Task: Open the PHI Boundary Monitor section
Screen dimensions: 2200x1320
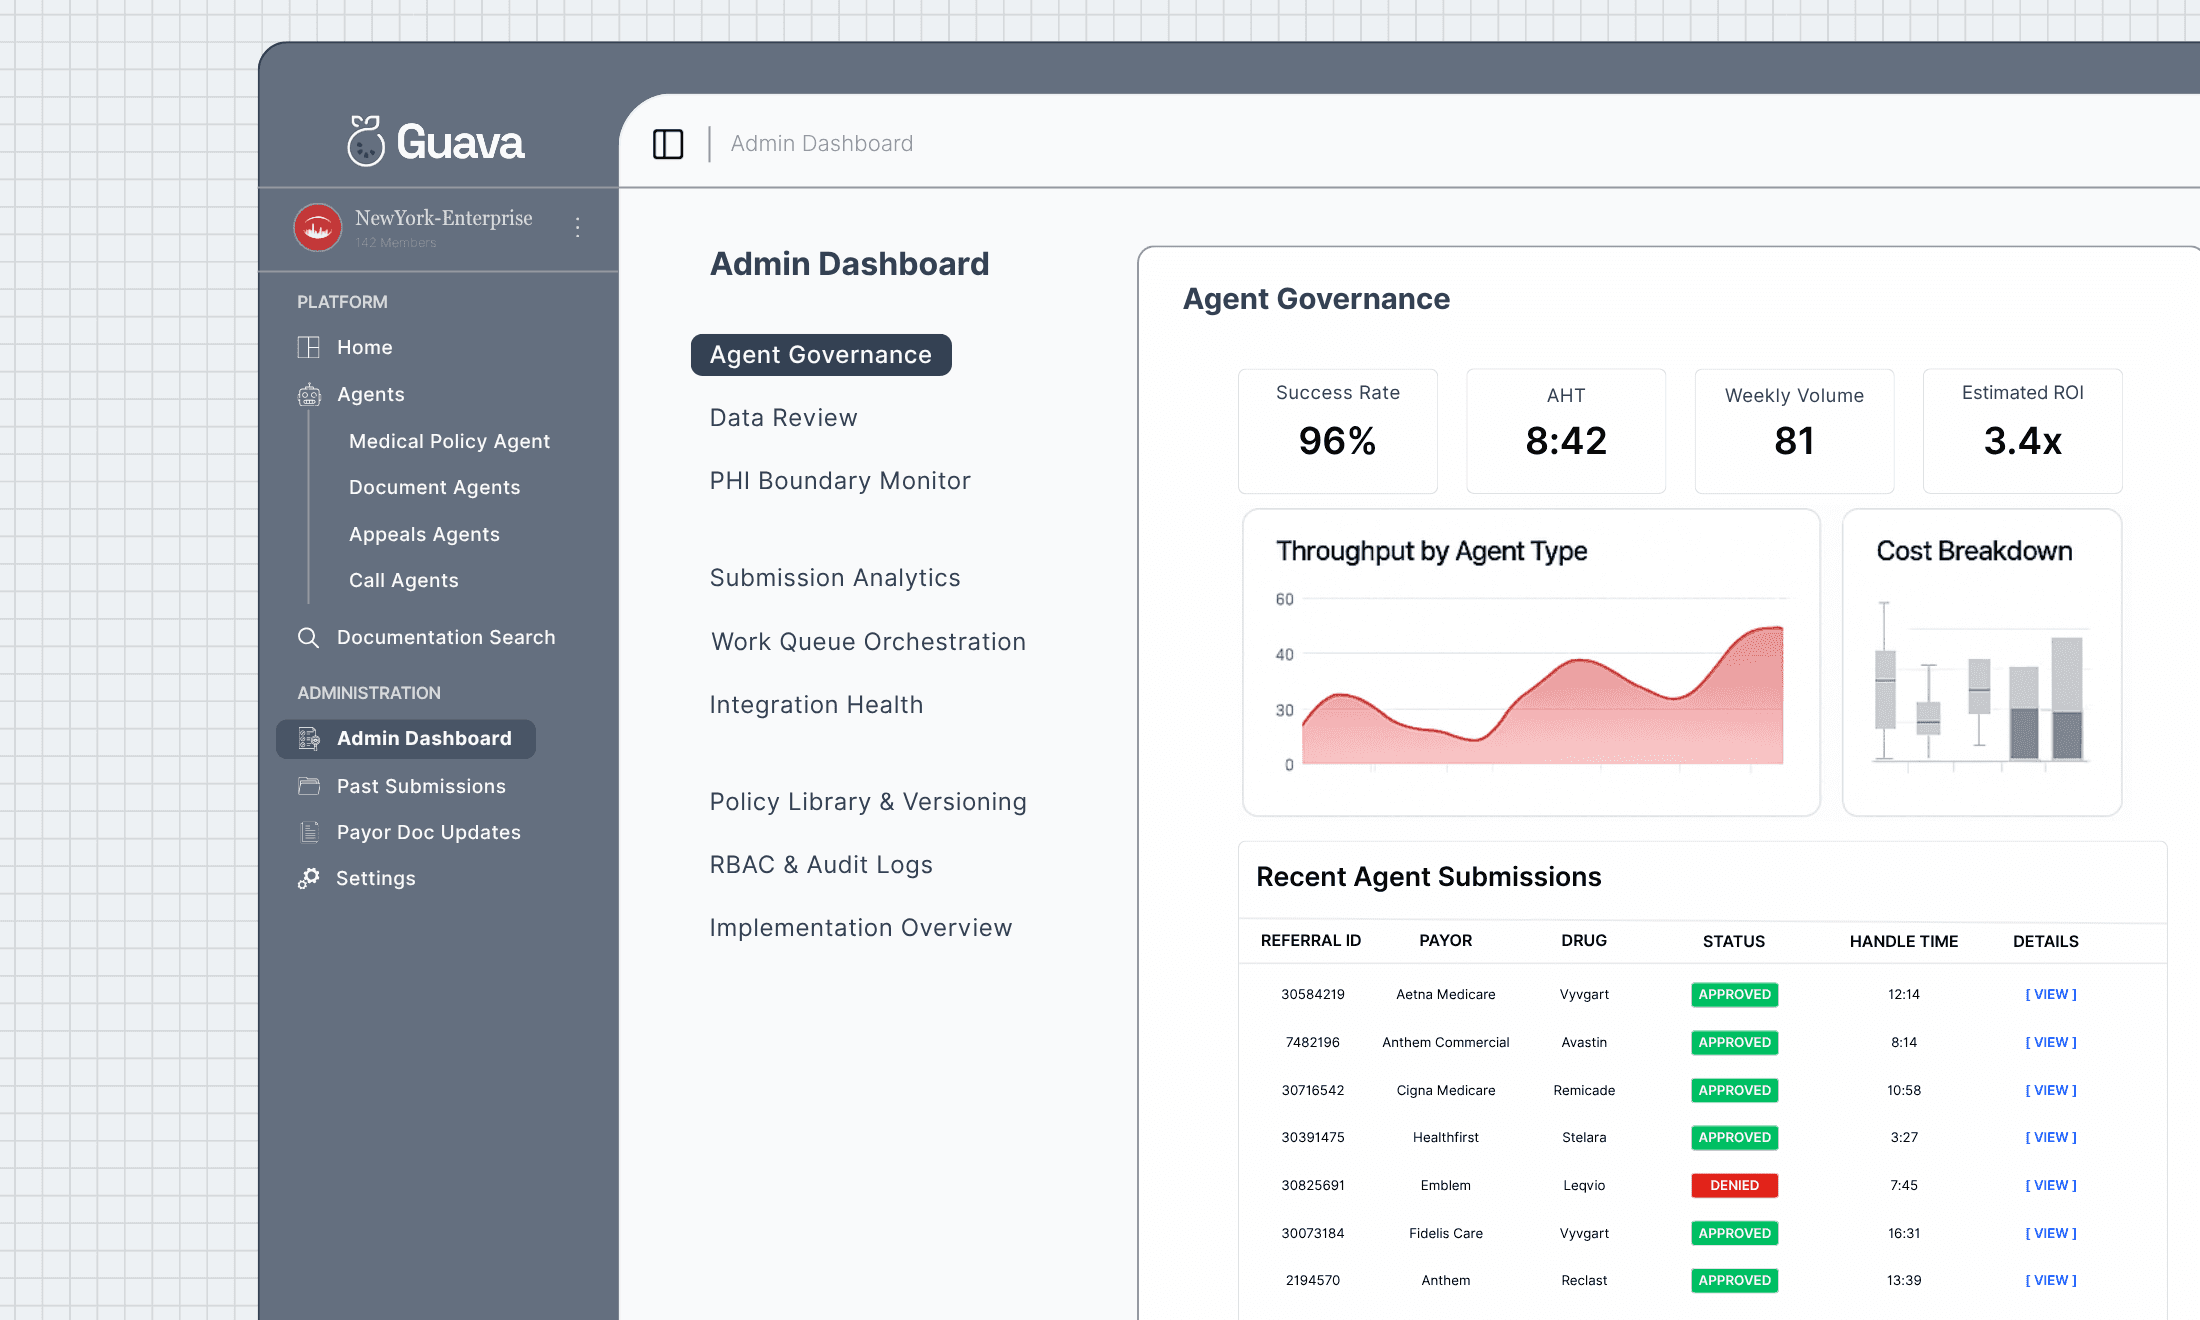Action: point(840,481)
